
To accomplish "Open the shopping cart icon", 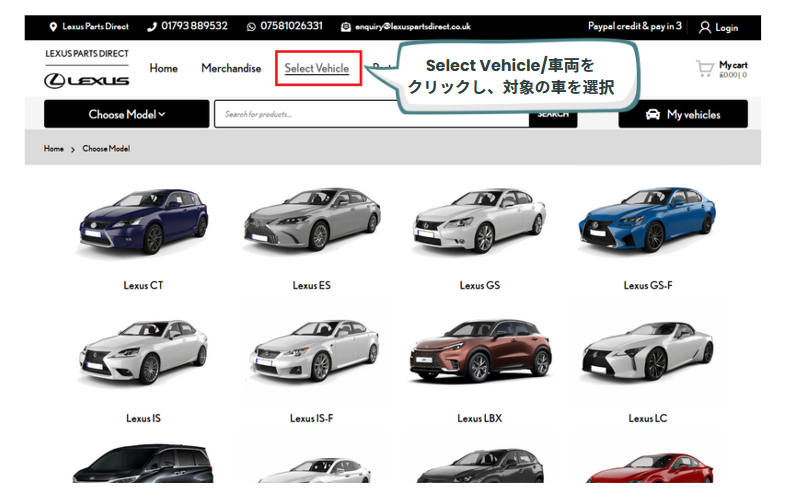I will (705, 69).
